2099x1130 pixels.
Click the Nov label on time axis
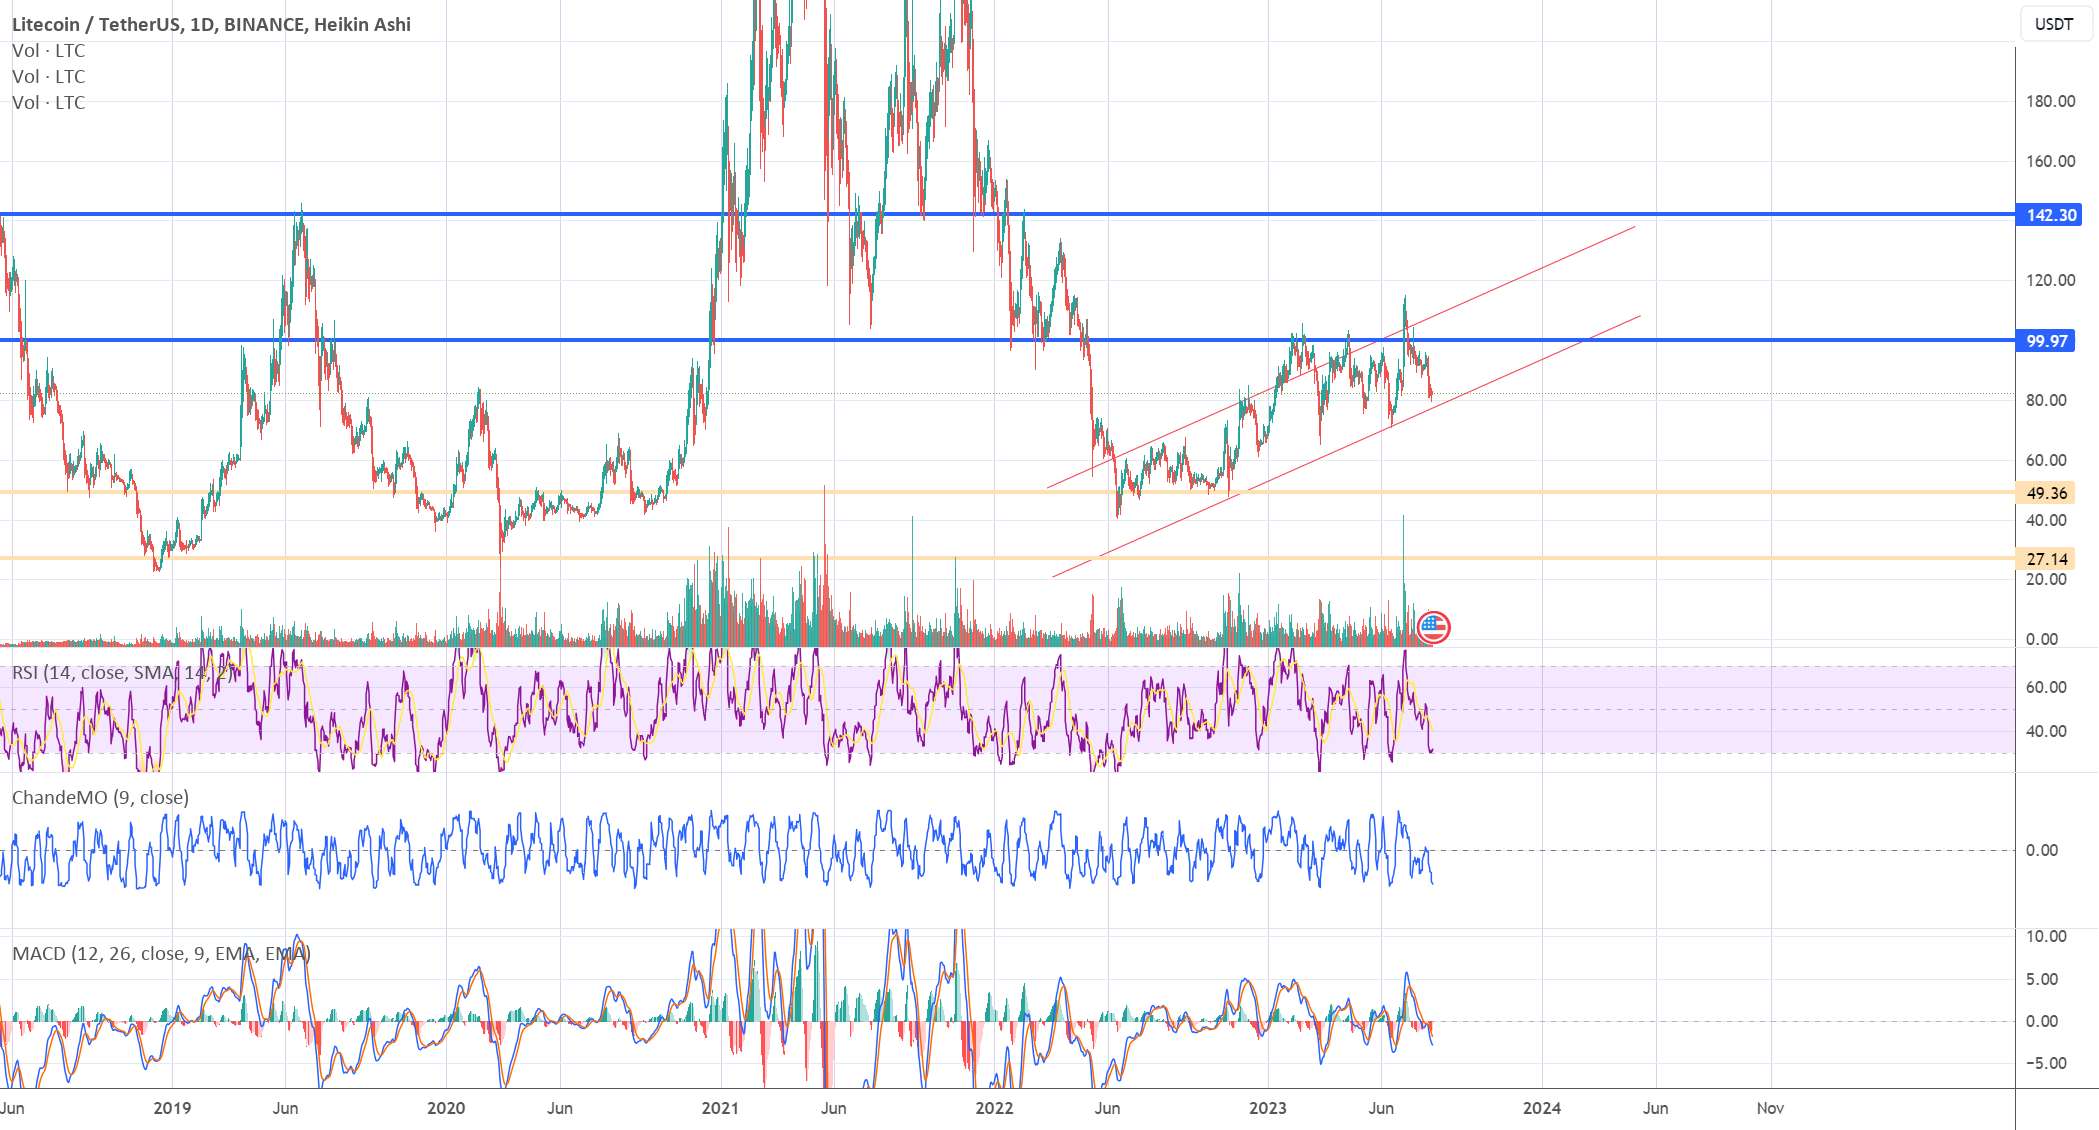[1770, 1108]
